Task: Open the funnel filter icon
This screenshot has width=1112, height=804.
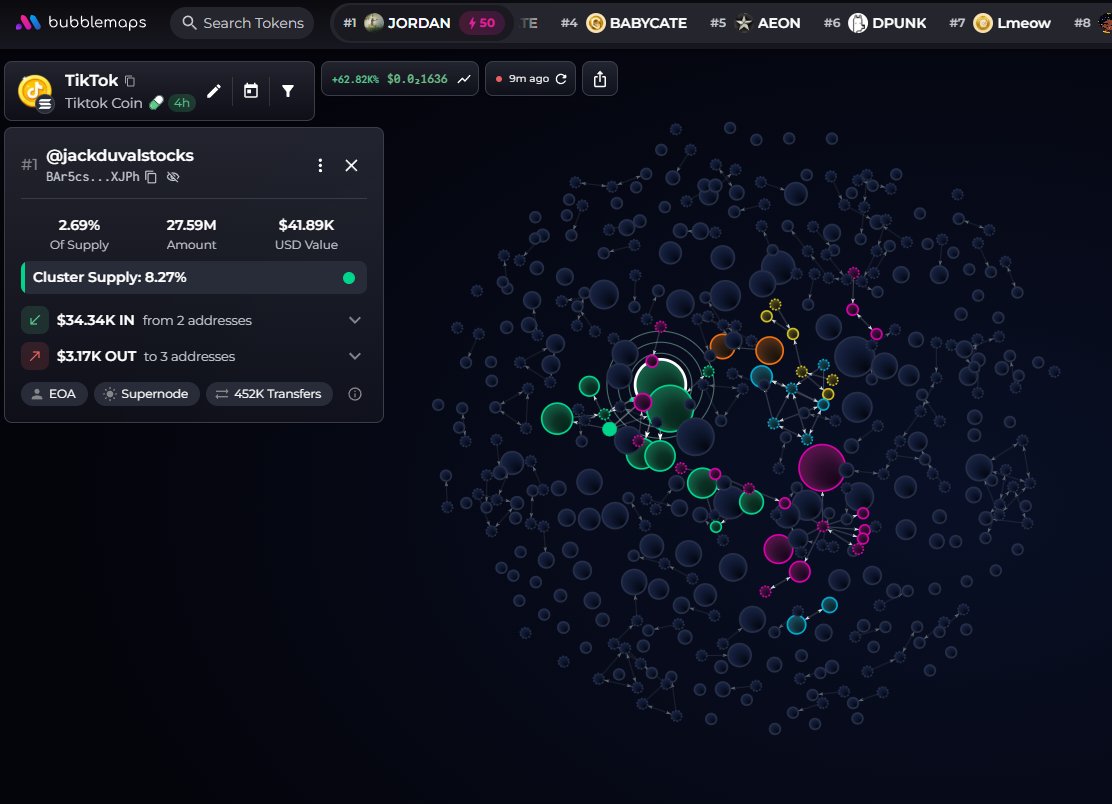Action: point(288,91)
